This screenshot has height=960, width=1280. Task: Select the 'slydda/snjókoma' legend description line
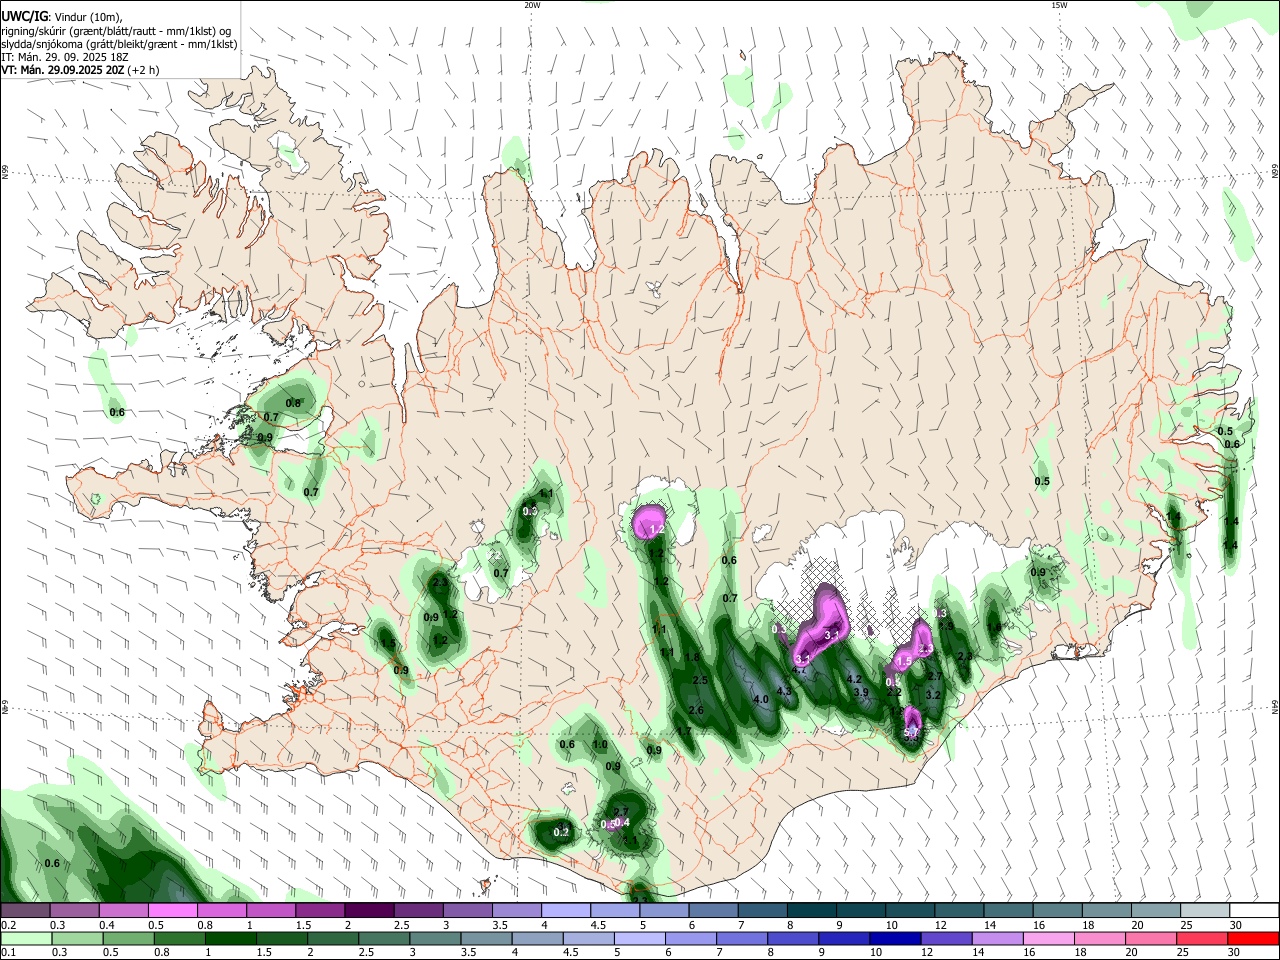pos(119,44)
